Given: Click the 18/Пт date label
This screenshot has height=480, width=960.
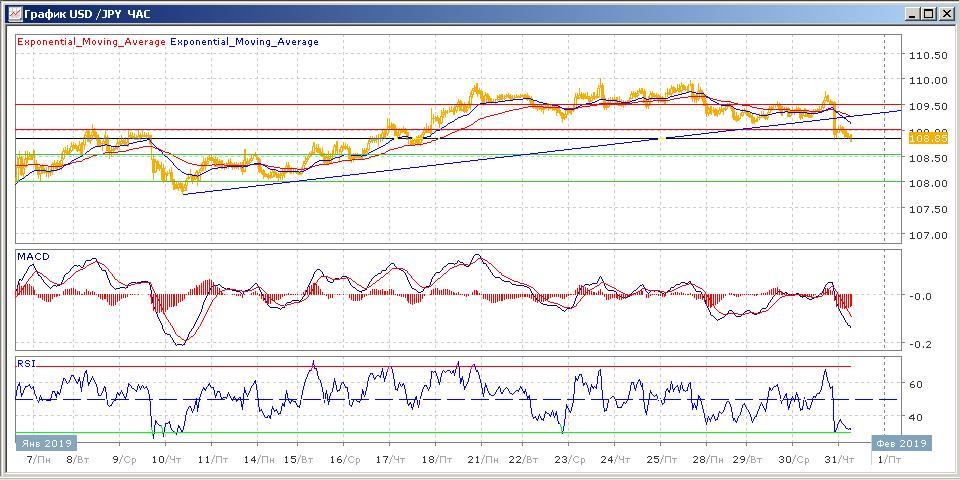Looking at the screenshot, I should click(x=438, y=460).
